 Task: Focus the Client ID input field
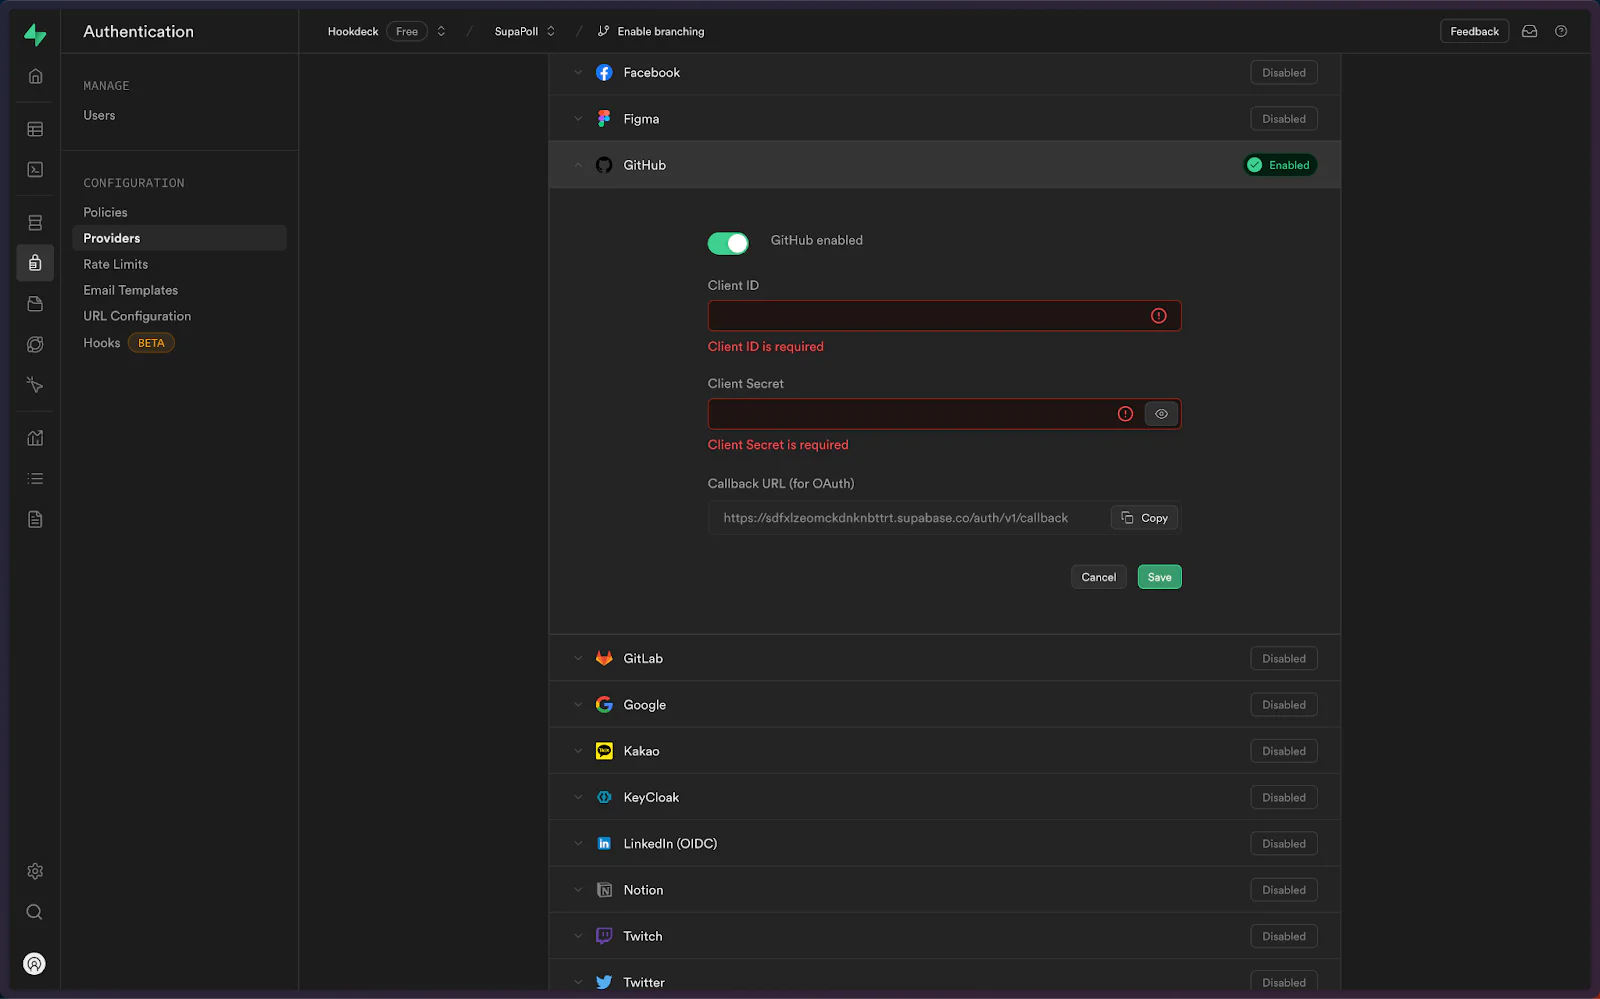click(944, 316)
